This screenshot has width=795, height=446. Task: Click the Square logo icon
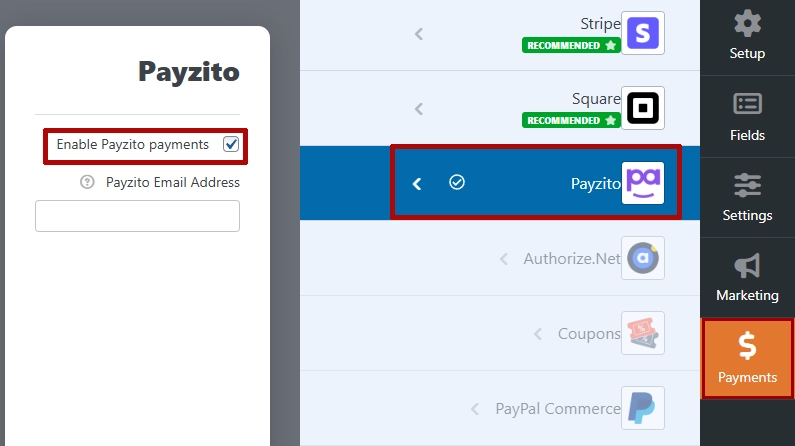pos(642,108)
